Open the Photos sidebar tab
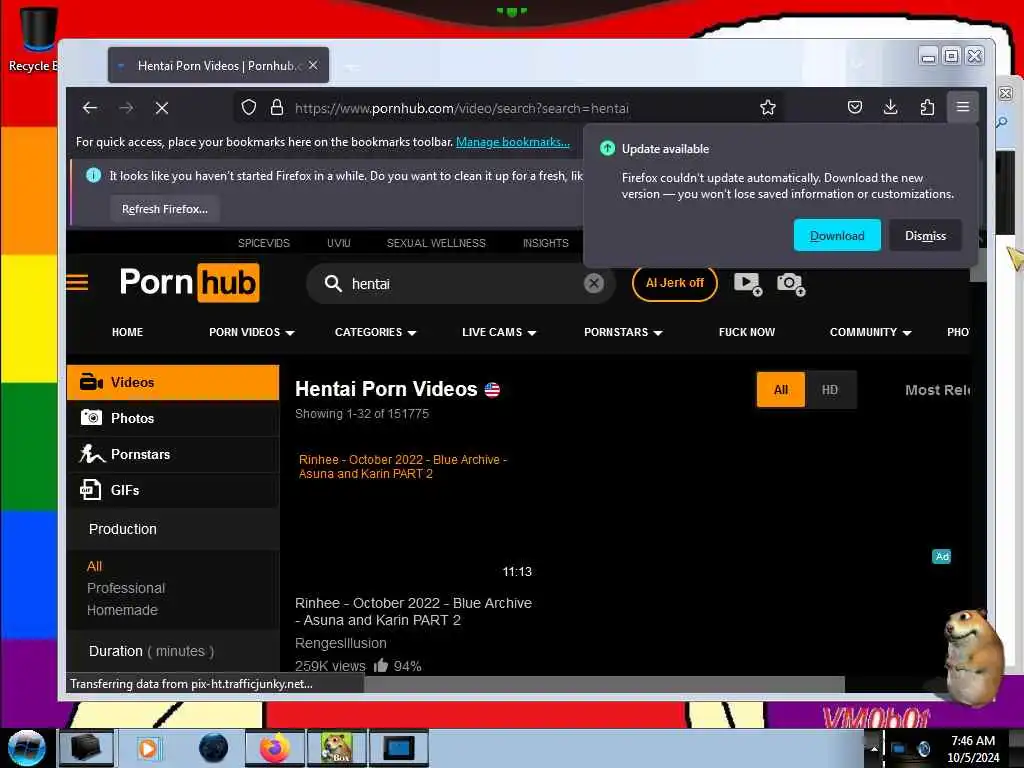Viewport: 1024px width, 768px height. coord(173,418)
